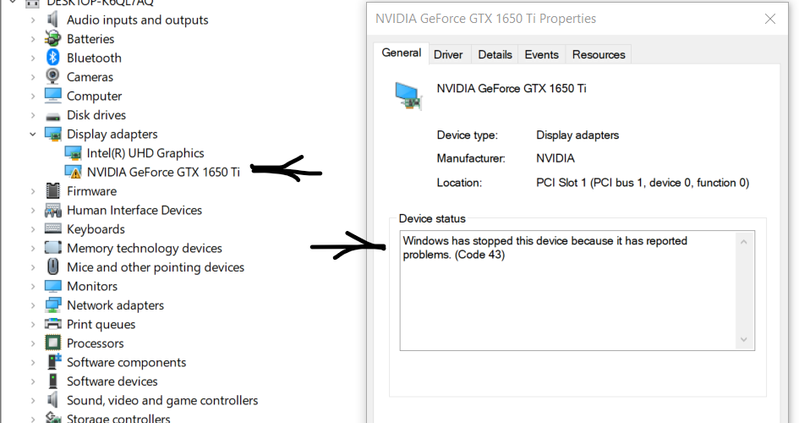This screenshot has height=423, width=799.
Task: Click the display adapter icon in Properties dialog
Action: click(x=408, y=96)
